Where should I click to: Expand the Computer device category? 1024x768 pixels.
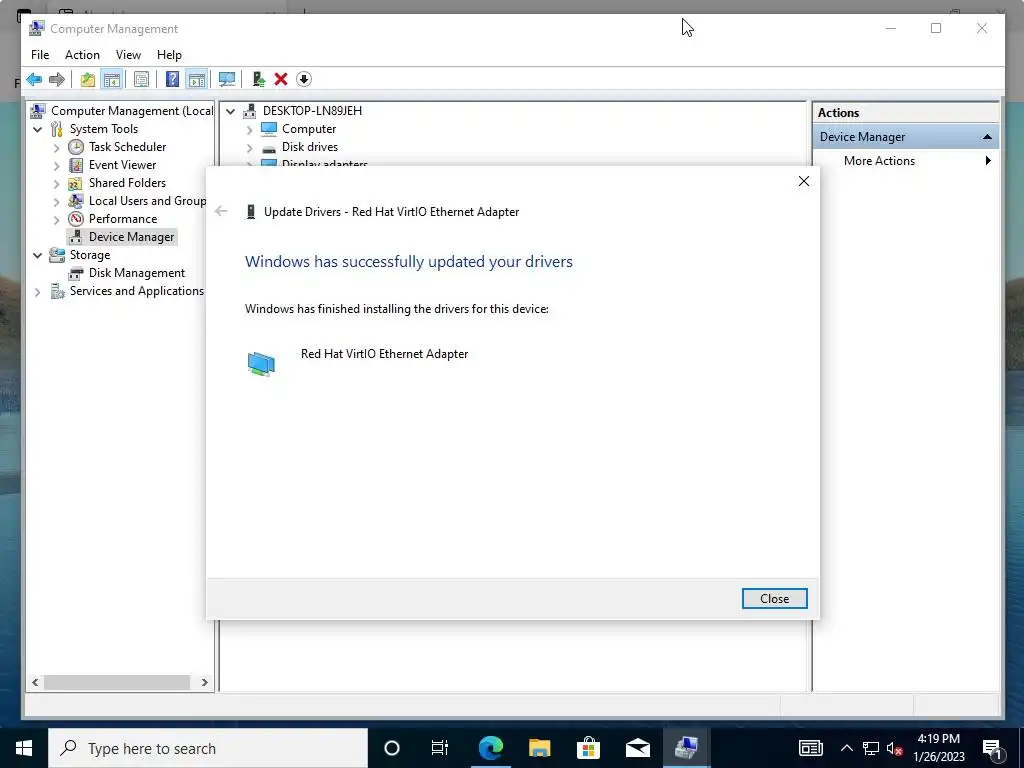coord(249,130)
